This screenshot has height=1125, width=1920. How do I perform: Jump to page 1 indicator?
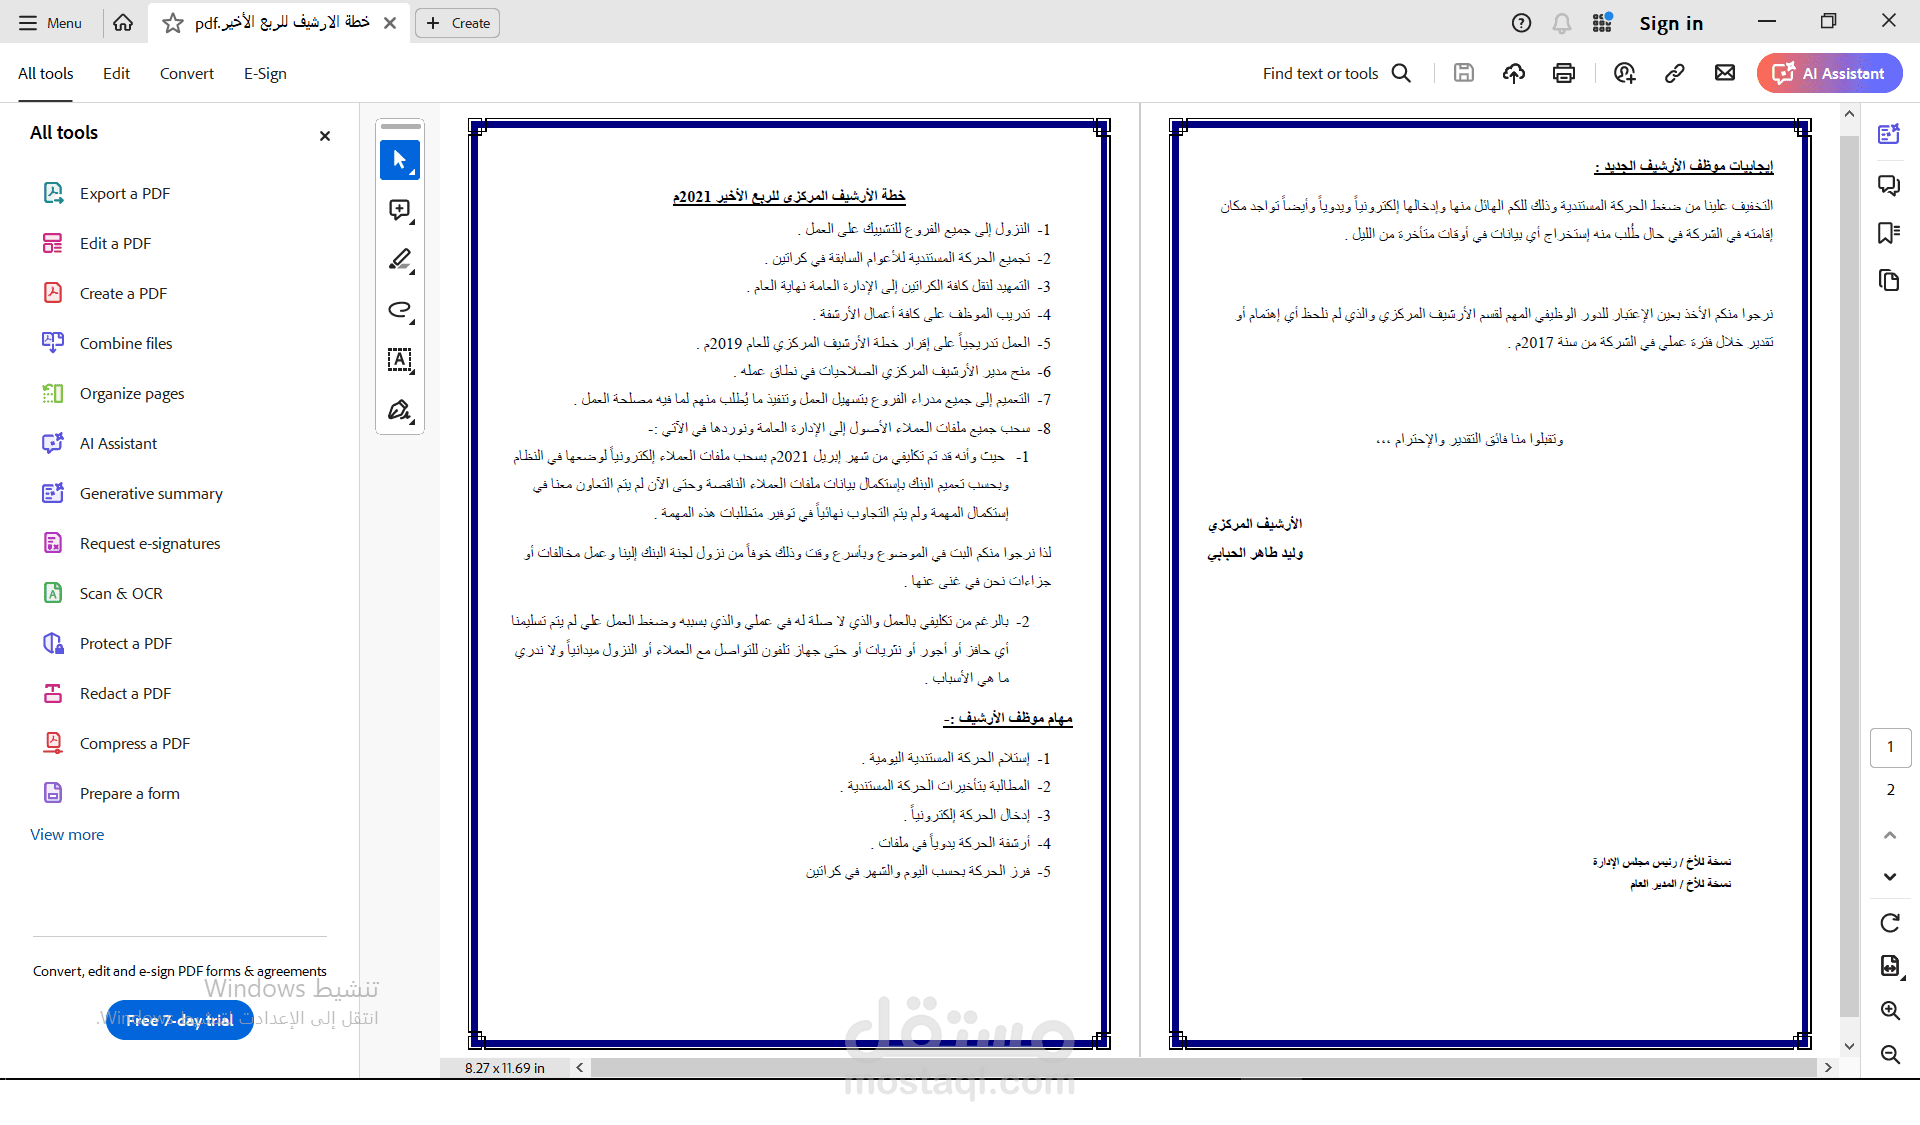point(1890,747)
